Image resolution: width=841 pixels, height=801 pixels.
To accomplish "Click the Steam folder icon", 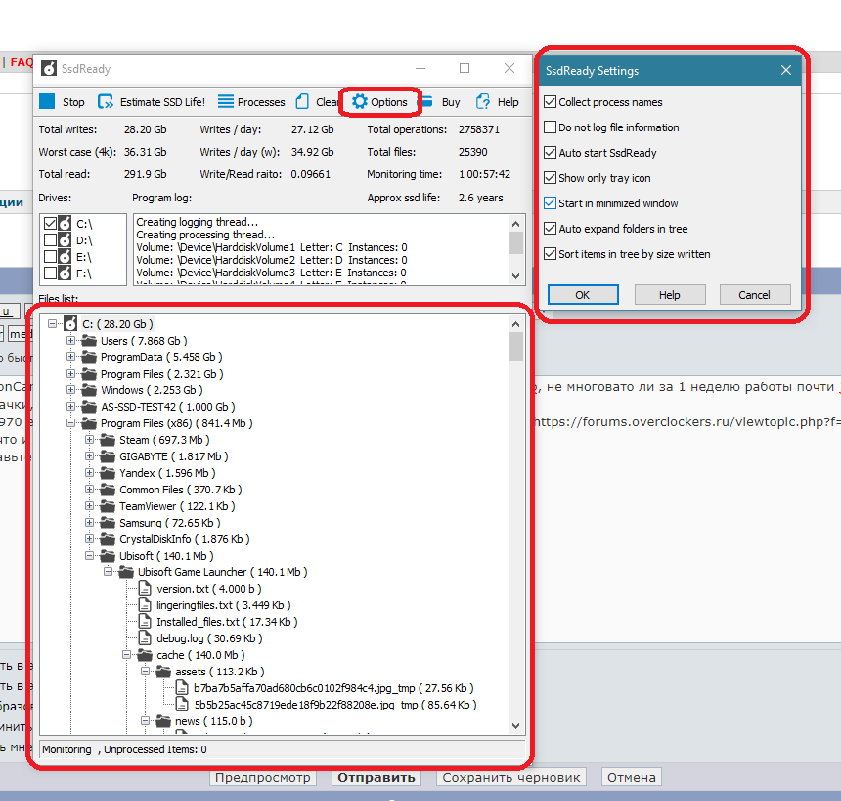I will (107, 440).
